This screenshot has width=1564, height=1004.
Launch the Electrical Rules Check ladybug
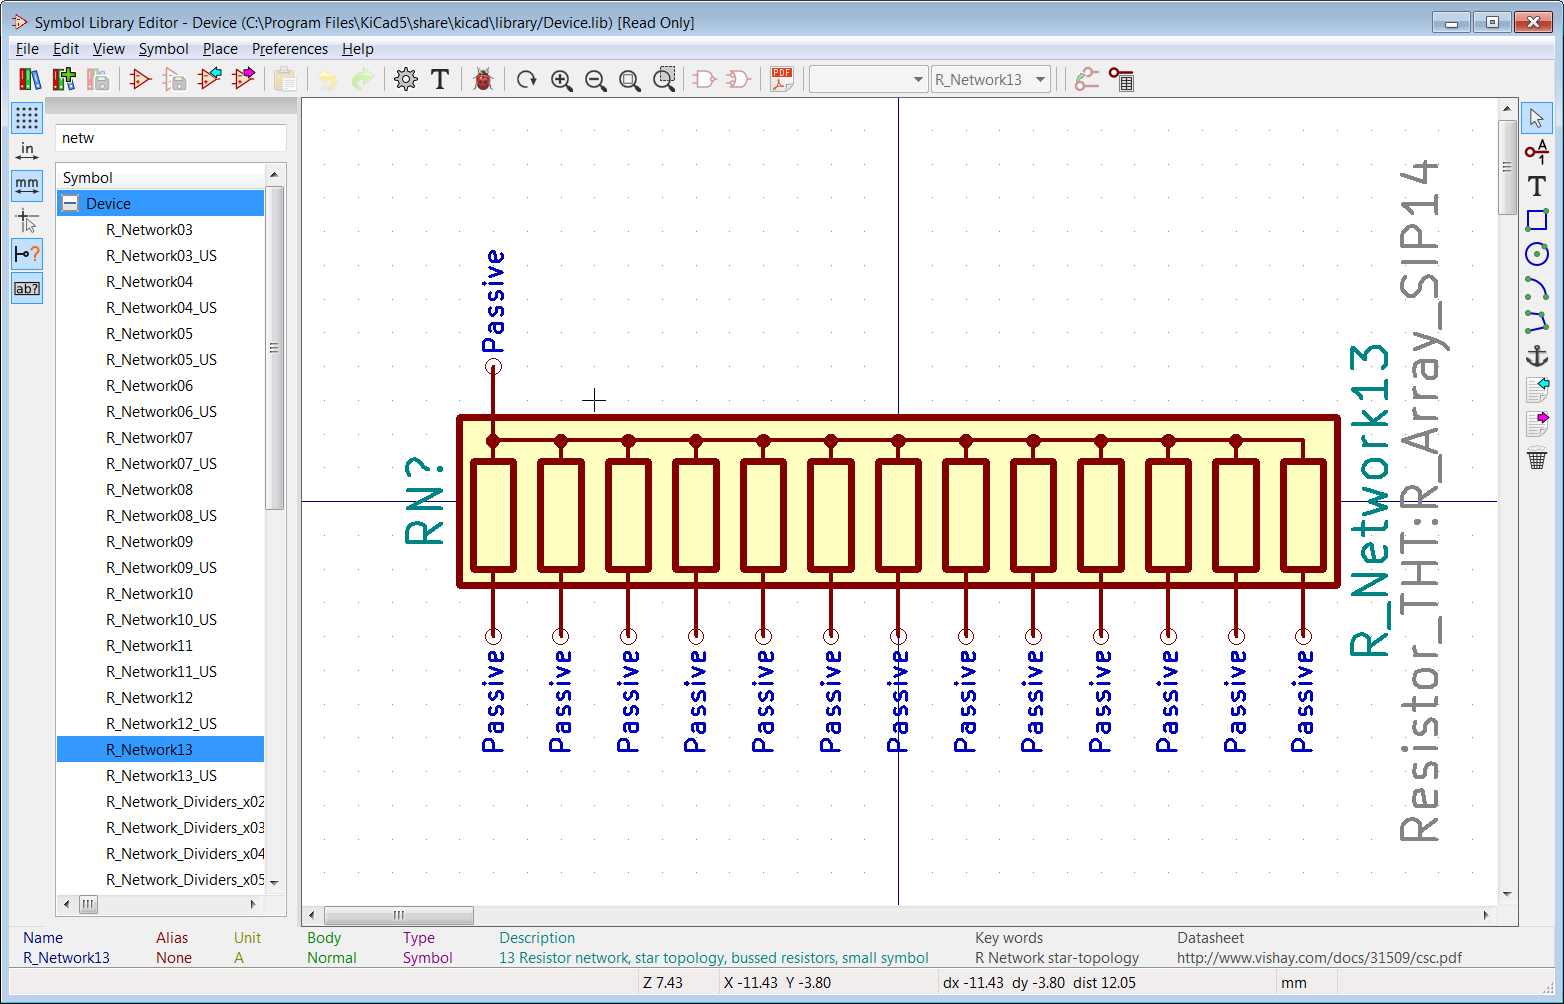[482, 79]
